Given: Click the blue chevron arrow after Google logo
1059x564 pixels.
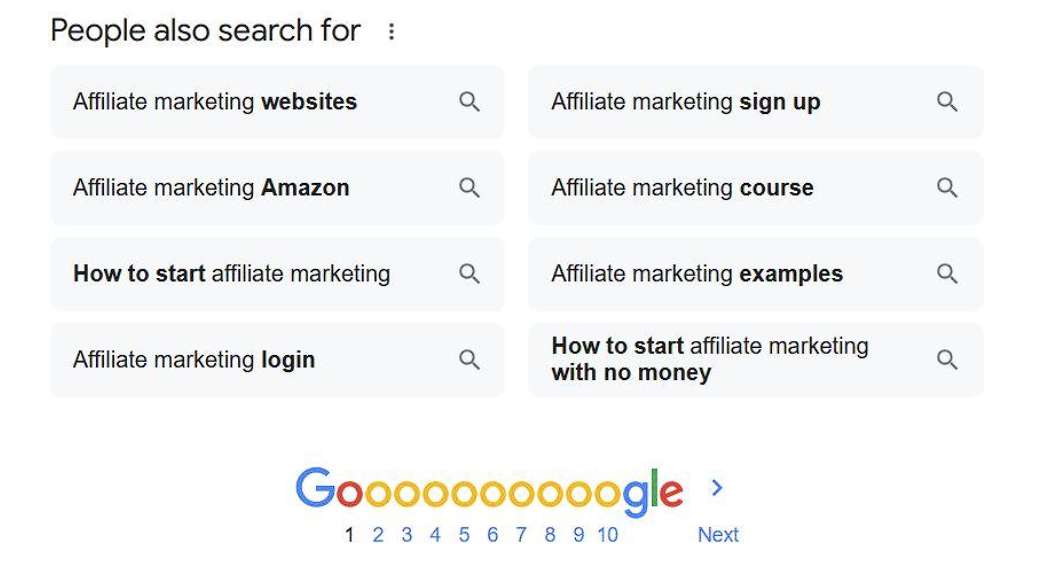Looking at the screenshot, I should pyautogui.click(x=717, y=488).
